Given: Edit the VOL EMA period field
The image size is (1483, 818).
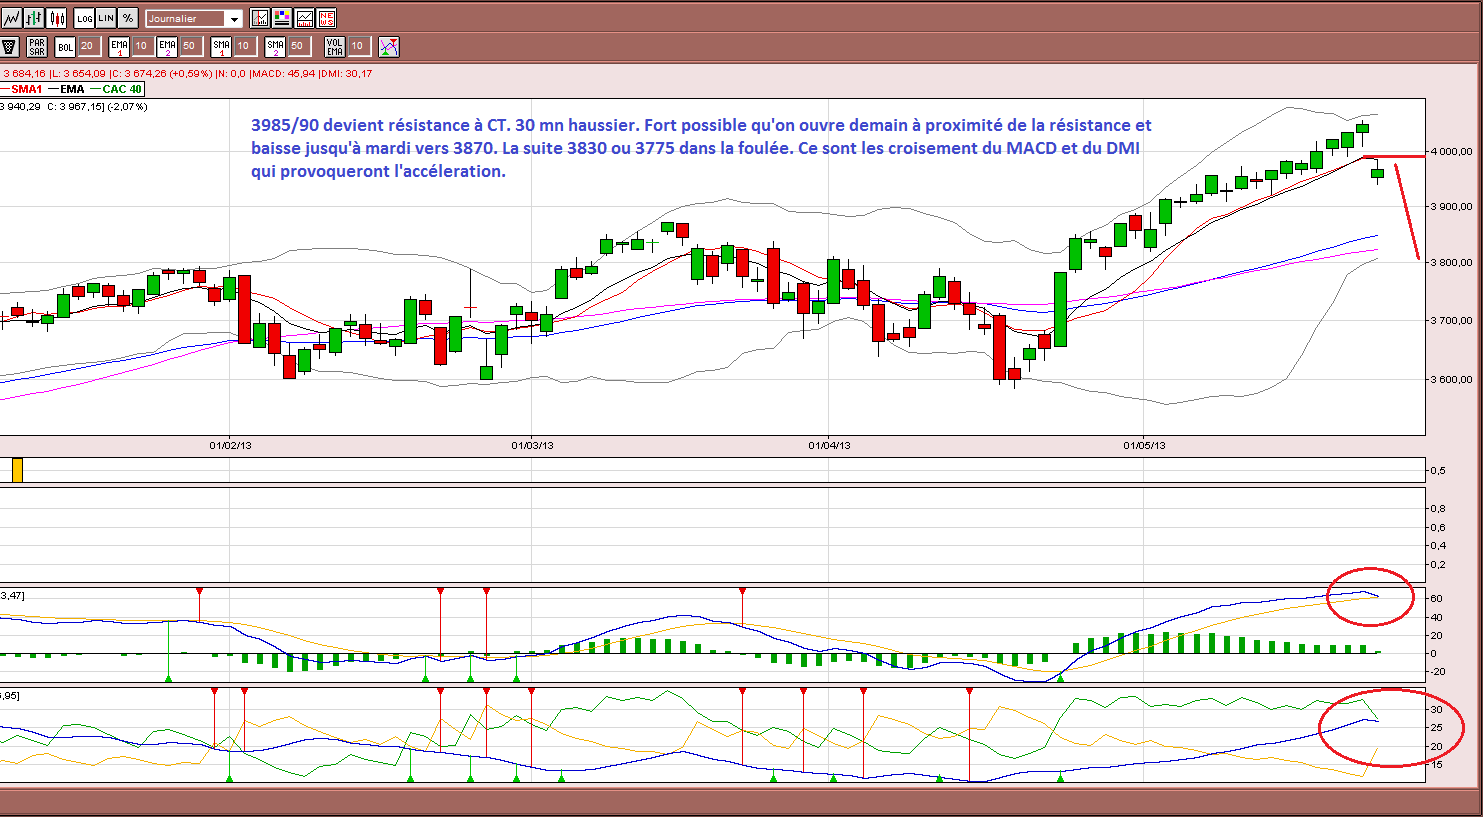Looking at the screenshot, I should [x=359, y=46].
